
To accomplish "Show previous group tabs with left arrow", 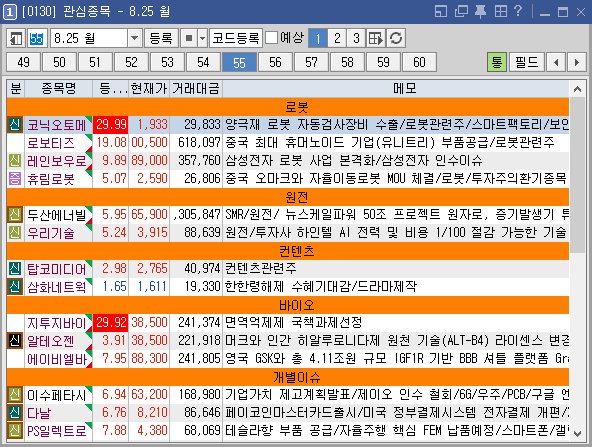I will [556, 62].
